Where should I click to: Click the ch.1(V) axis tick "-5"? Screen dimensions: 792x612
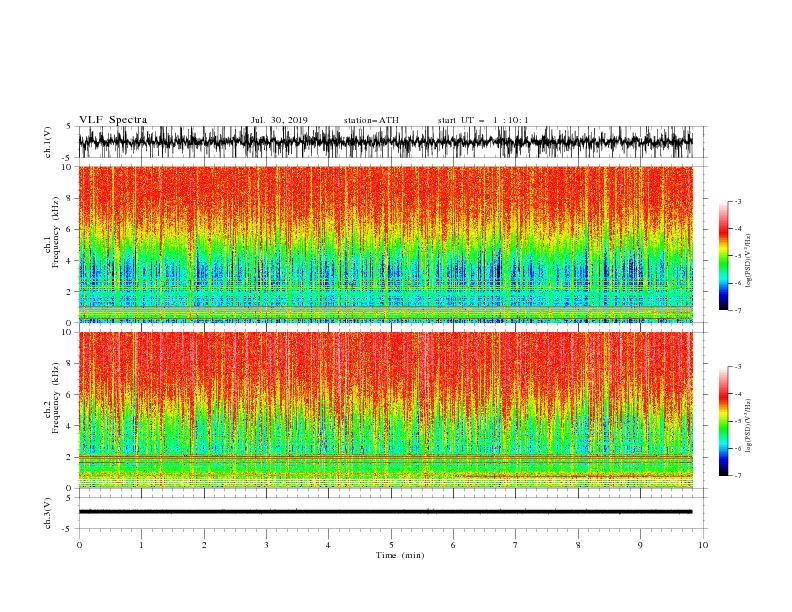(x=67, y=158)
